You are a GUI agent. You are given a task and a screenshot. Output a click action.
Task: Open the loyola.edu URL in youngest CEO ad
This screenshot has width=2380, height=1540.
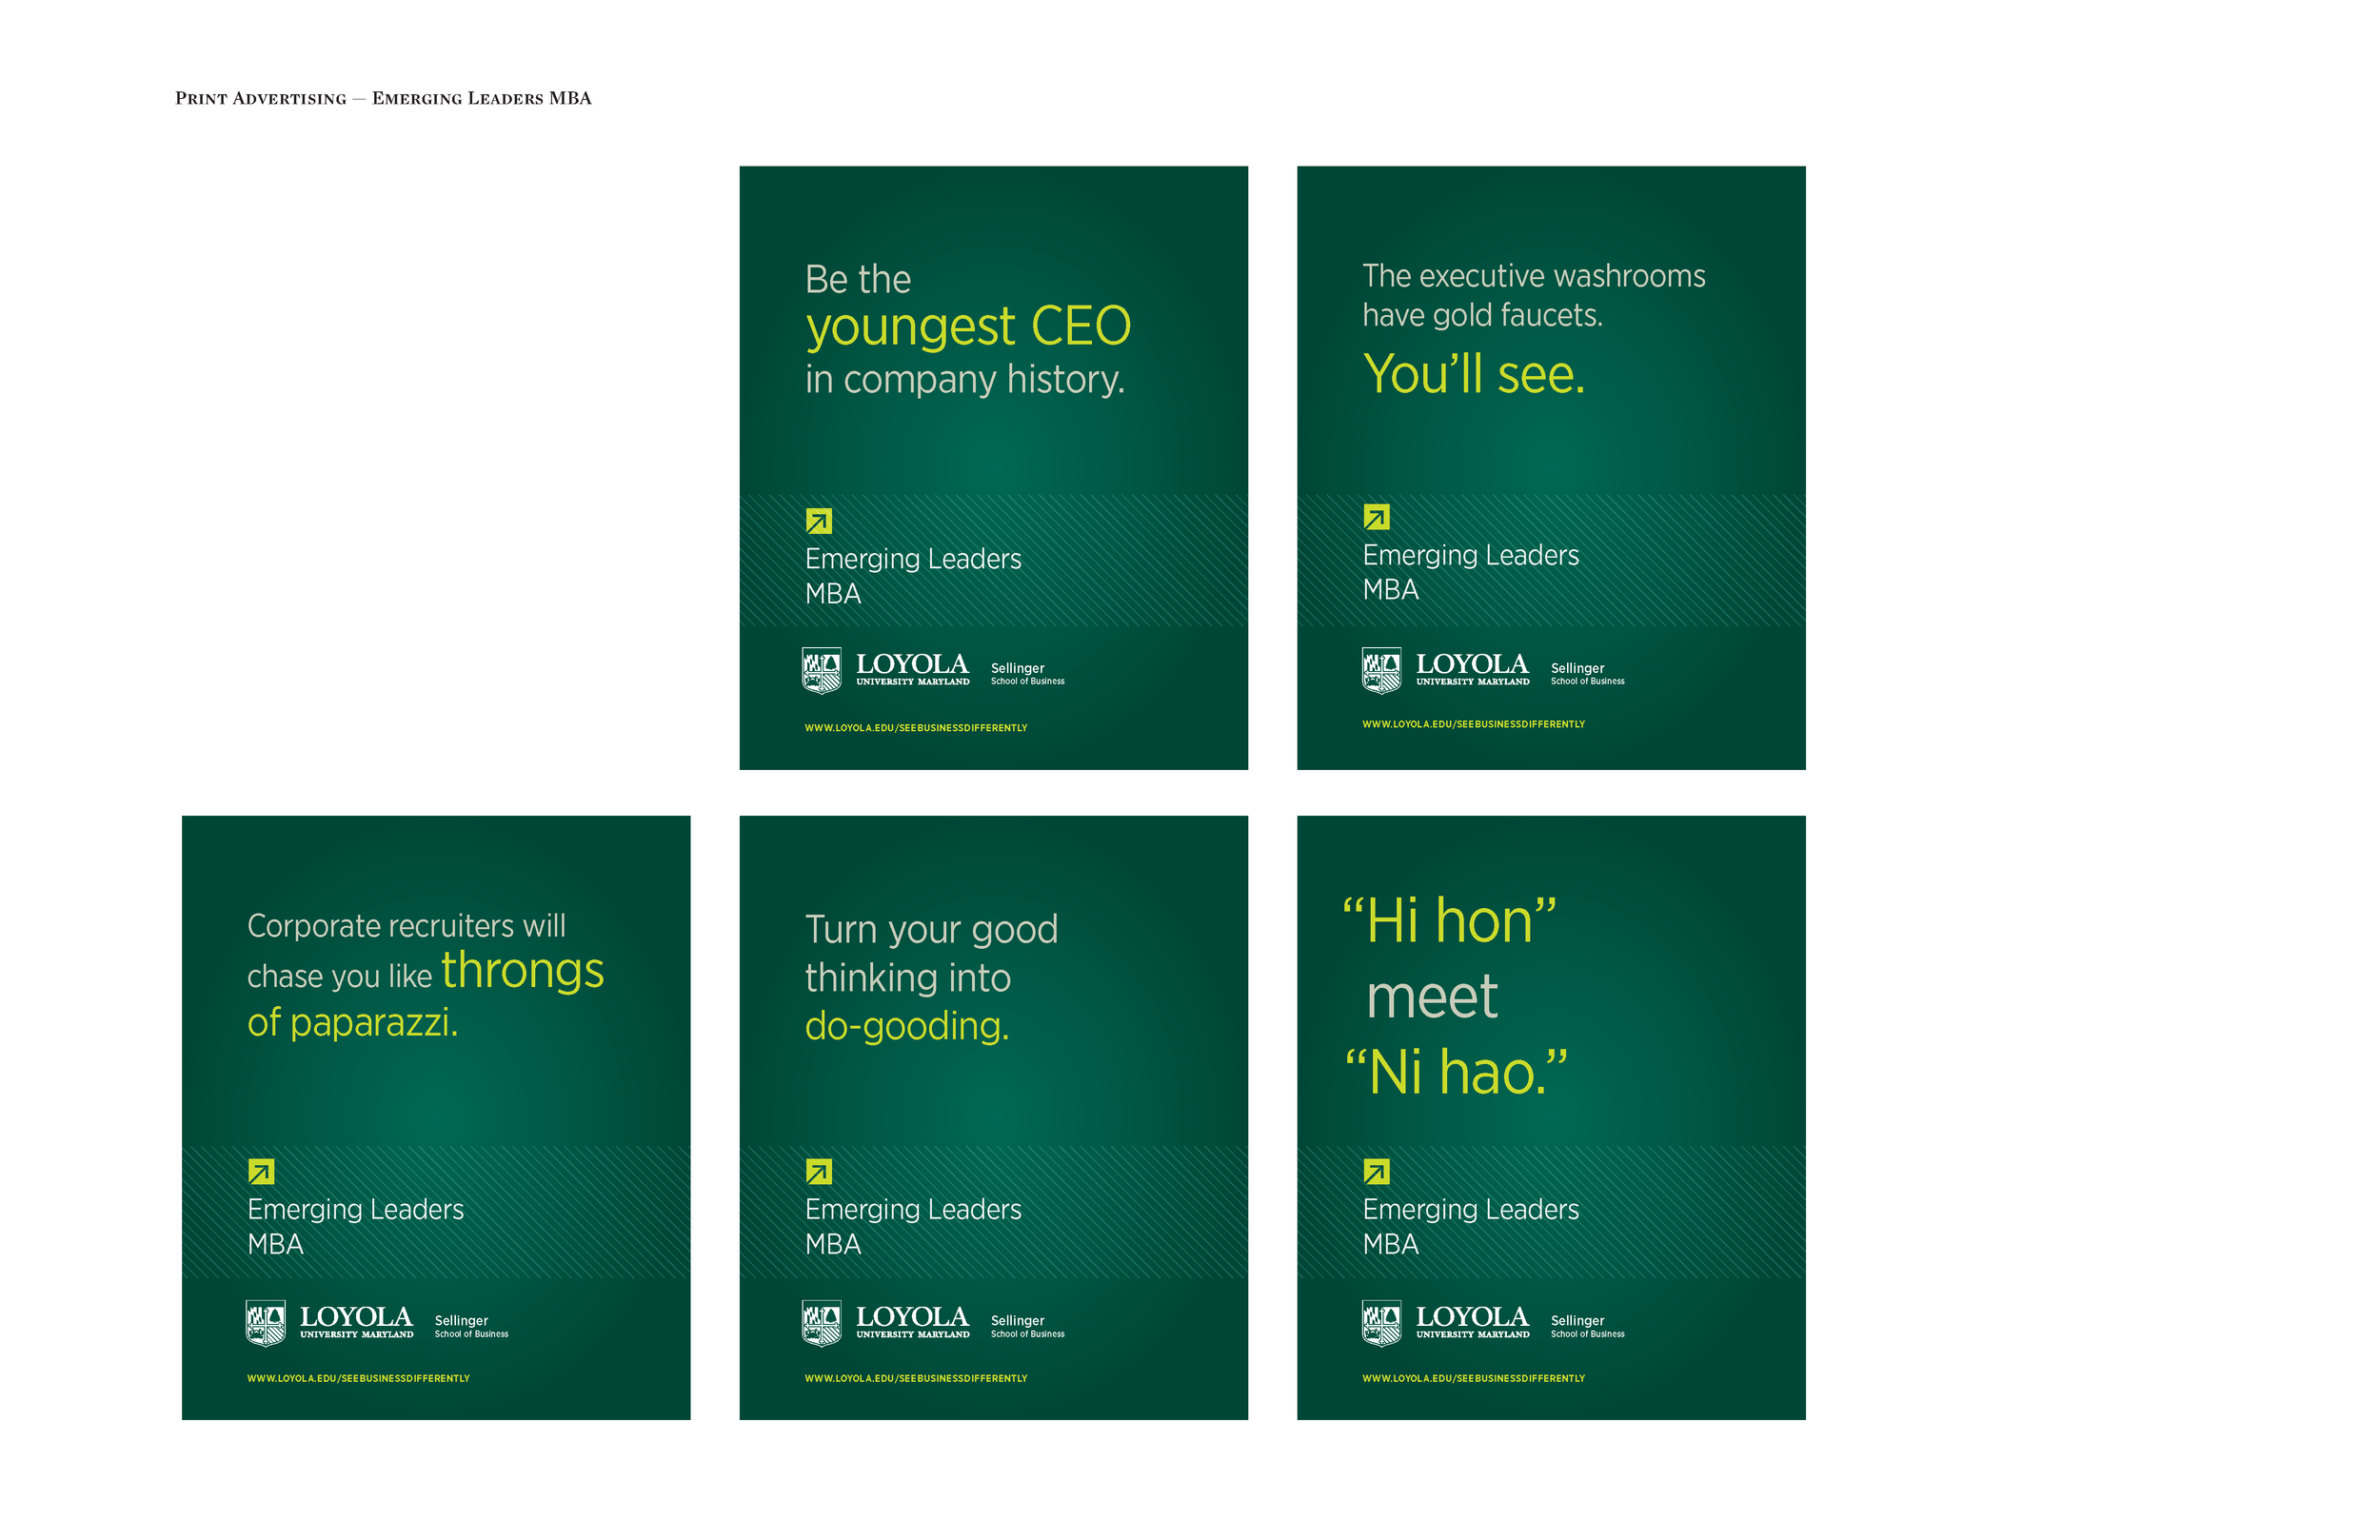point(916,728)
